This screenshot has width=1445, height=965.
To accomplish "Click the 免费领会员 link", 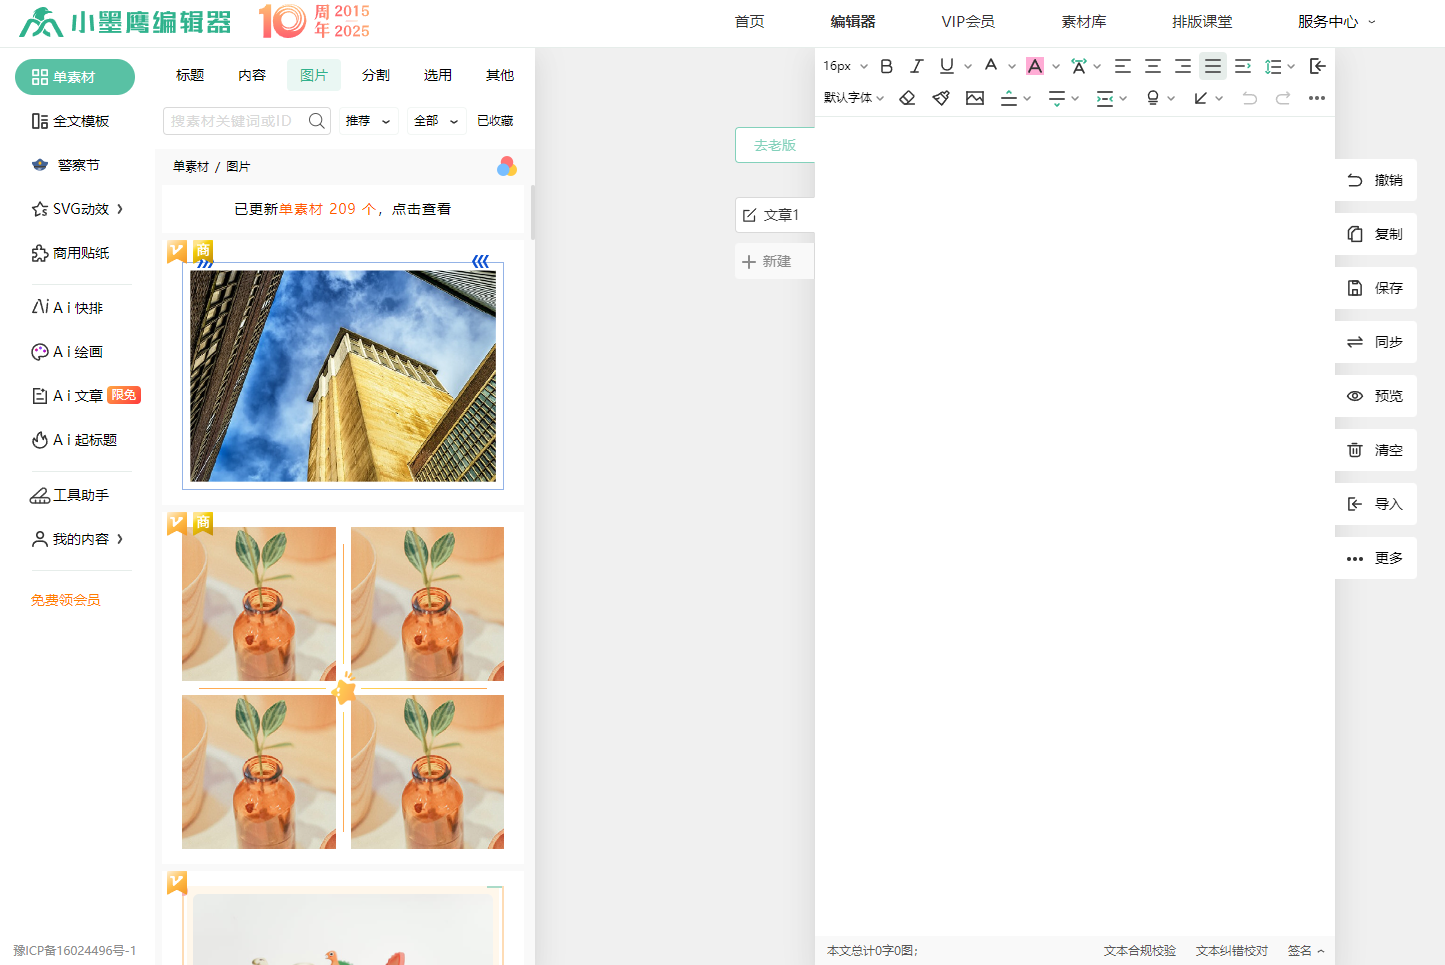I will click(65, 599).
